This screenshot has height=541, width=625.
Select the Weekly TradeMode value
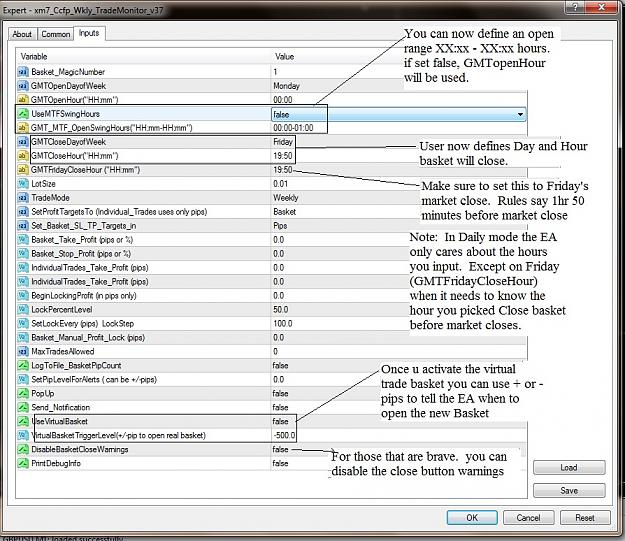click(x=285, y=198)
